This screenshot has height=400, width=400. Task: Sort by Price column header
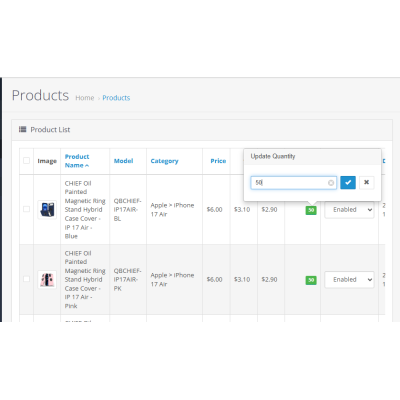click(218, 161)
